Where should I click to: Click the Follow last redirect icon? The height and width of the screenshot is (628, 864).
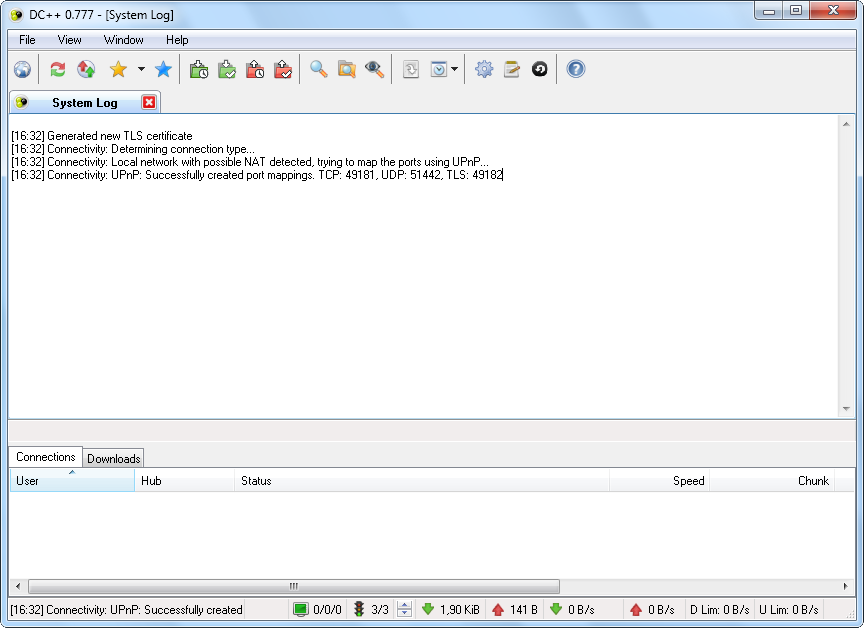[x=86, y=69]
